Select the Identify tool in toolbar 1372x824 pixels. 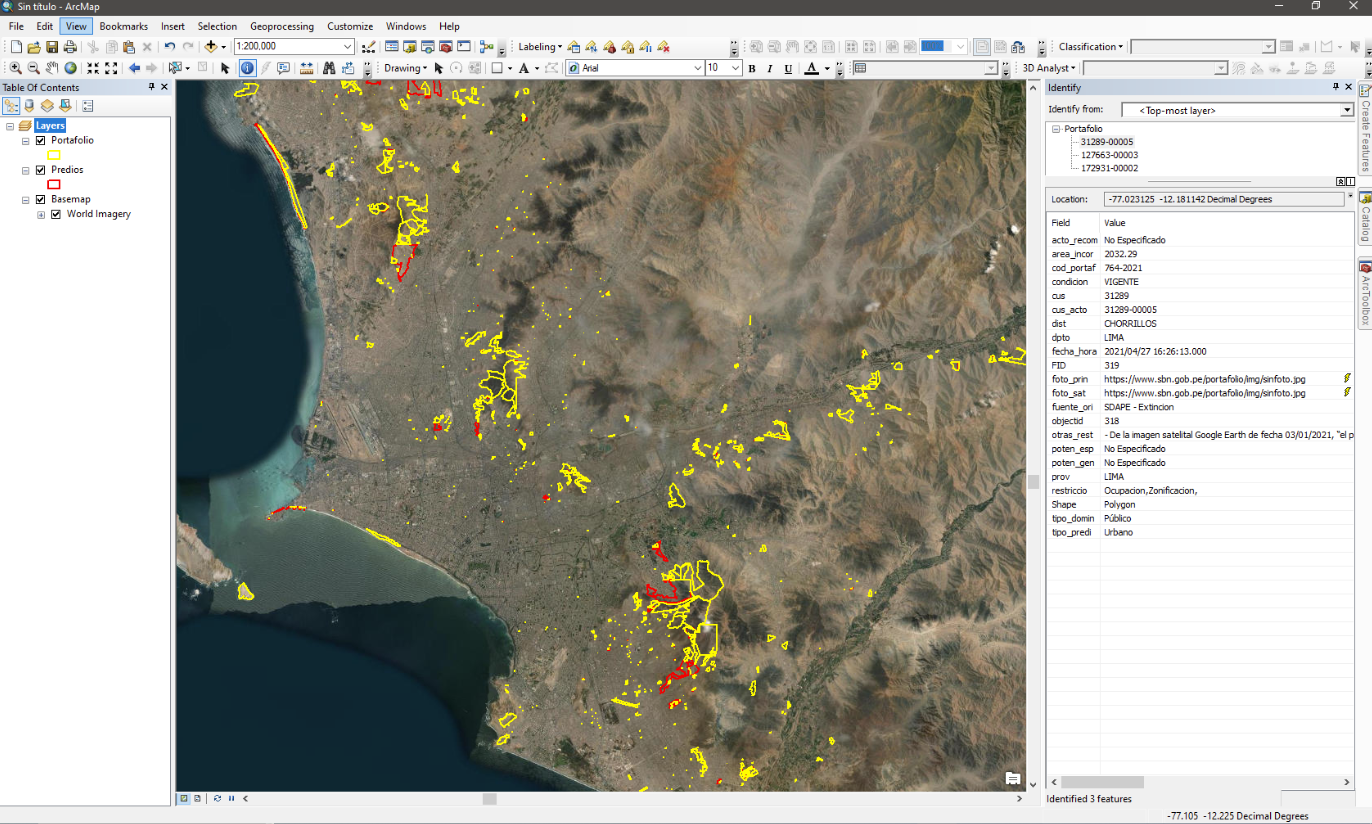(247, 68)
